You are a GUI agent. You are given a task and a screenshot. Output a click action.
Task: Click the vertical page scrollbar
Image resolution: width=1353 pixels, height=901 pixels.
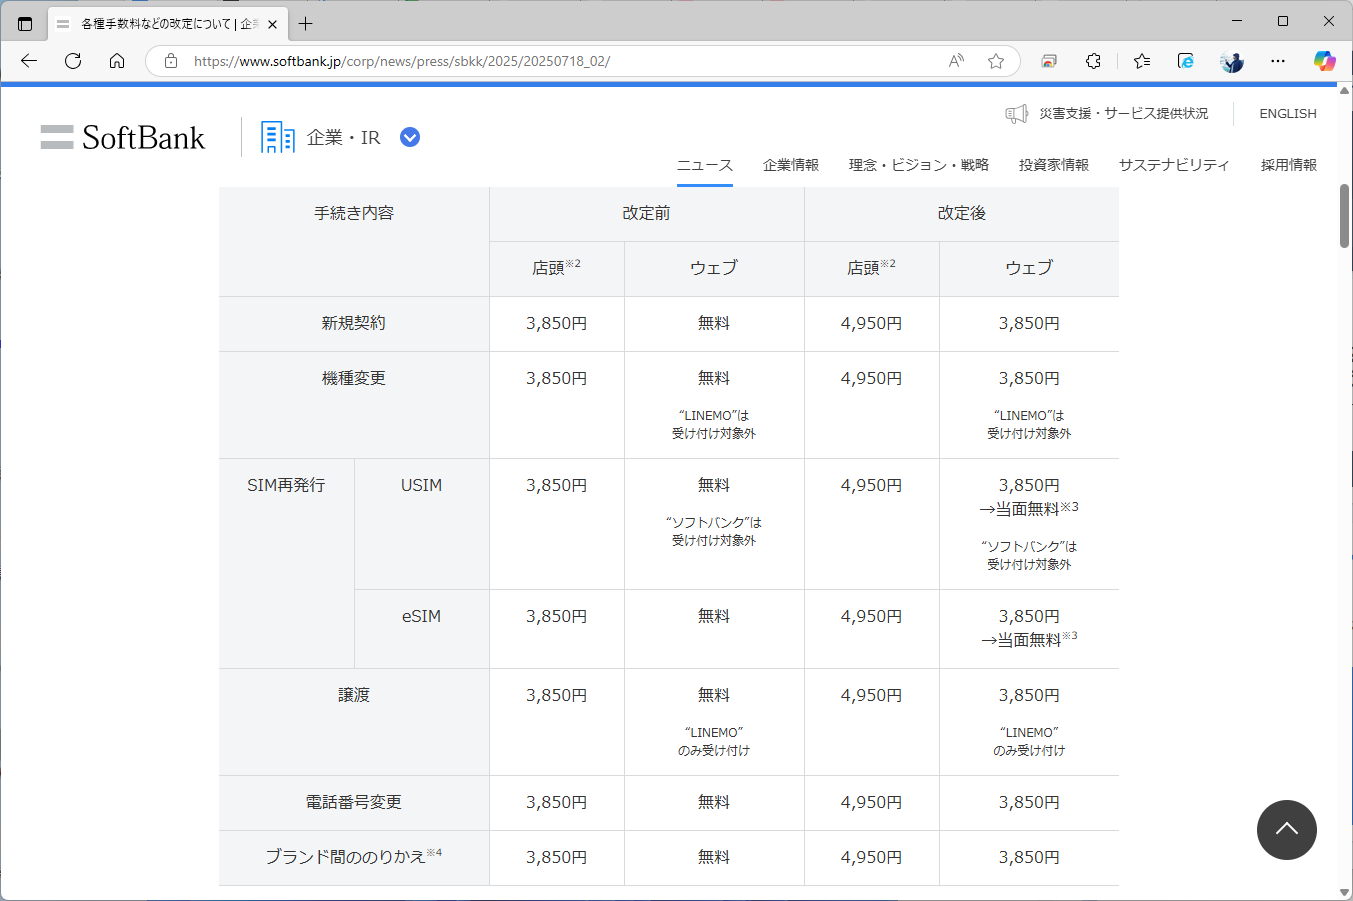1344,215
